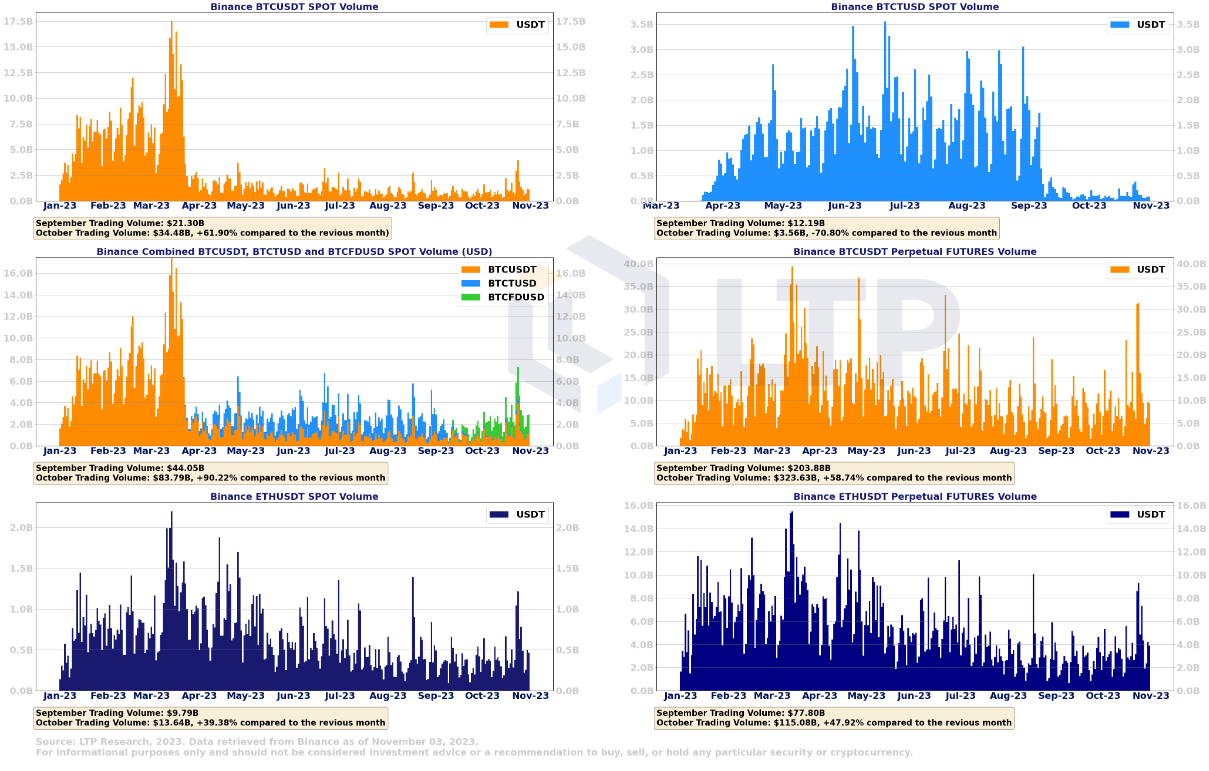This screenshot has height=771, width=1209.
Task: Click the blue BTCTUSD swatch in combined chart legend
Action: (x=471, y=284)
